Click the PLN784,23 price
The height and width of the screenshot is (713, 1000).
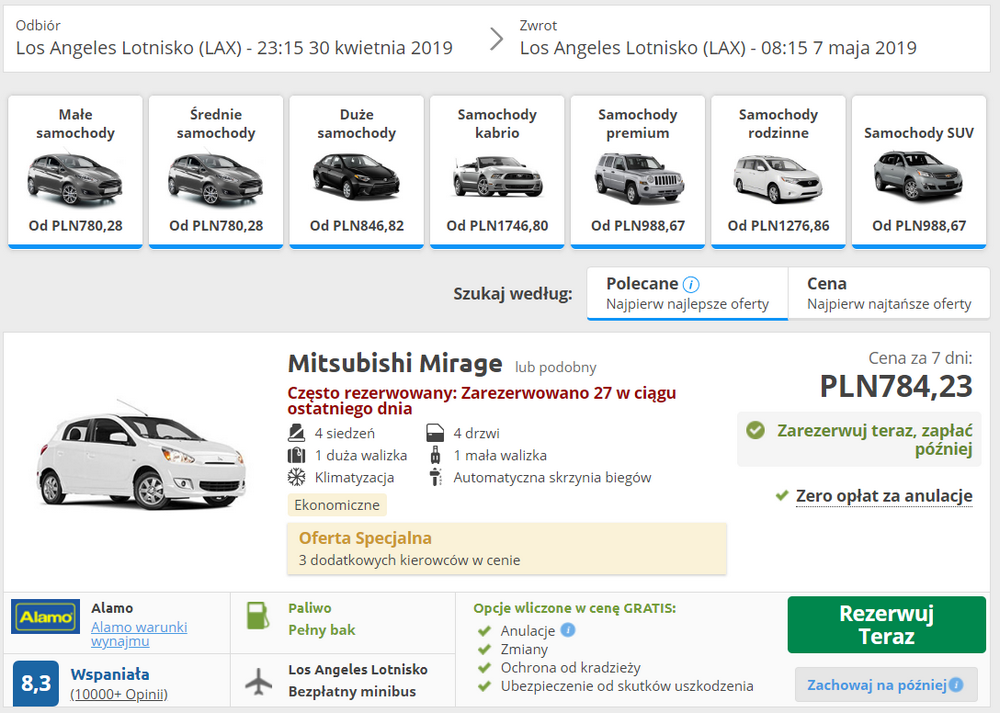895,386
